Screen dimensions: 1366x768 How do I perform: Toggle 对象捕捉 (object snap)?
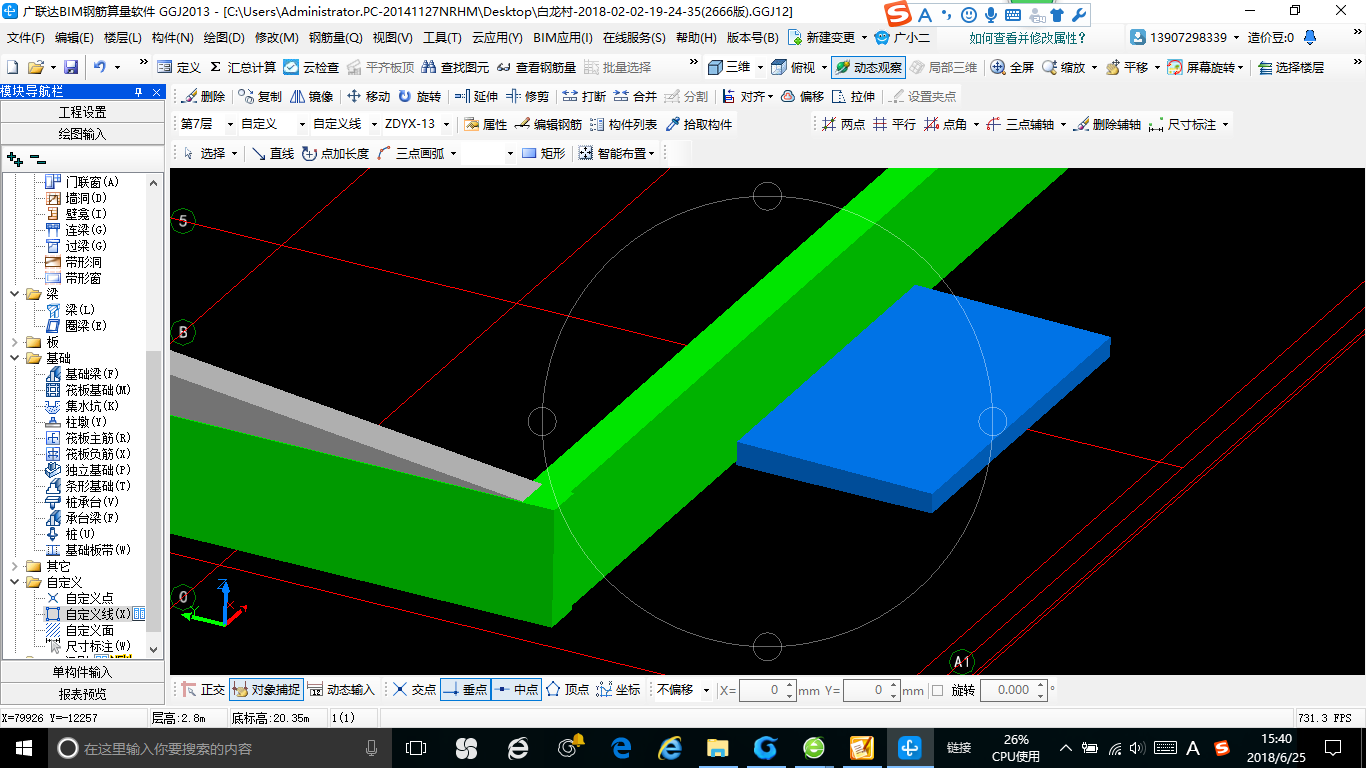[x=266, y=690]
